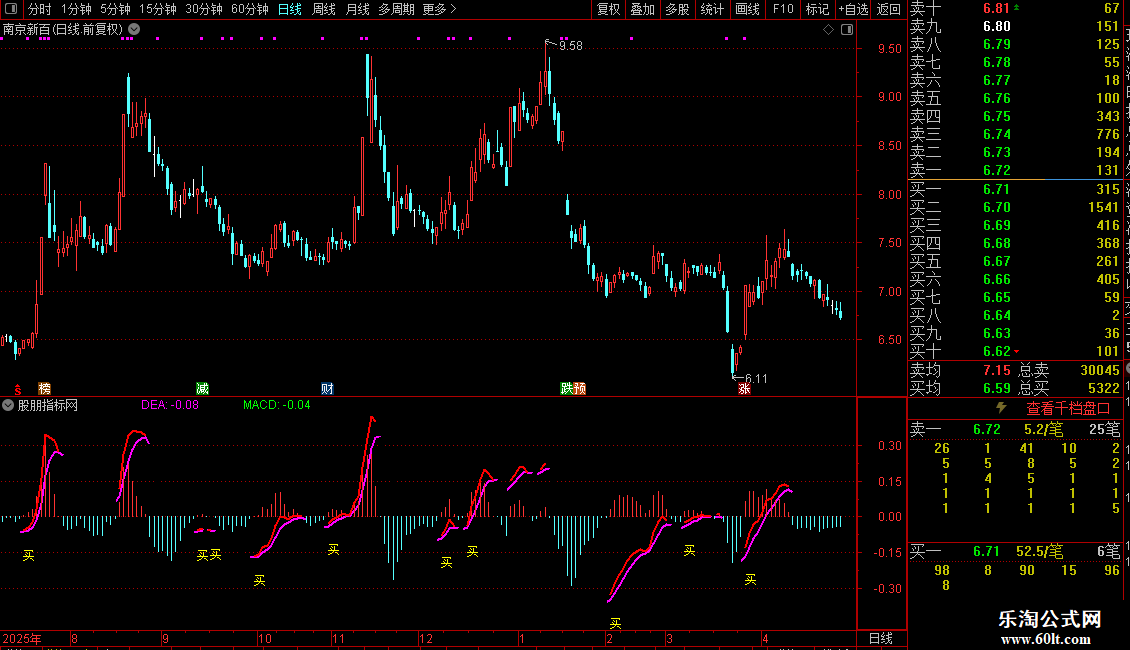Image resolution: width=1130 pixels, height=650 pixels.
Task: Open 查看千档盘口 link
Action: coord(1068,409)
